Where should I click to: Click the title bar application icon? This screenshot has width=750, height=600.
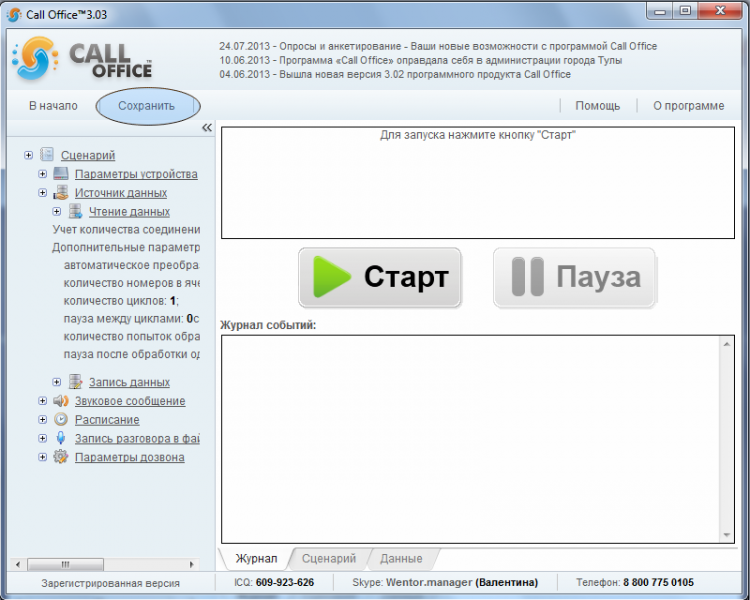(14, 14)
